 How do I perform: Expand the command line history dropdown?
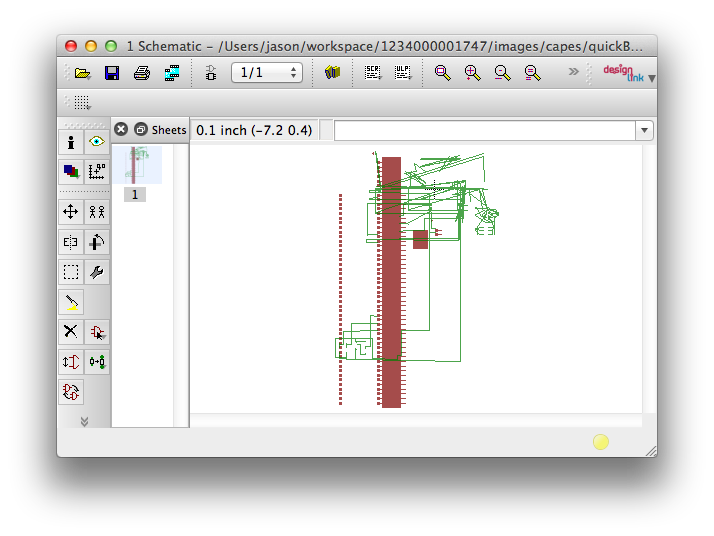643,131
